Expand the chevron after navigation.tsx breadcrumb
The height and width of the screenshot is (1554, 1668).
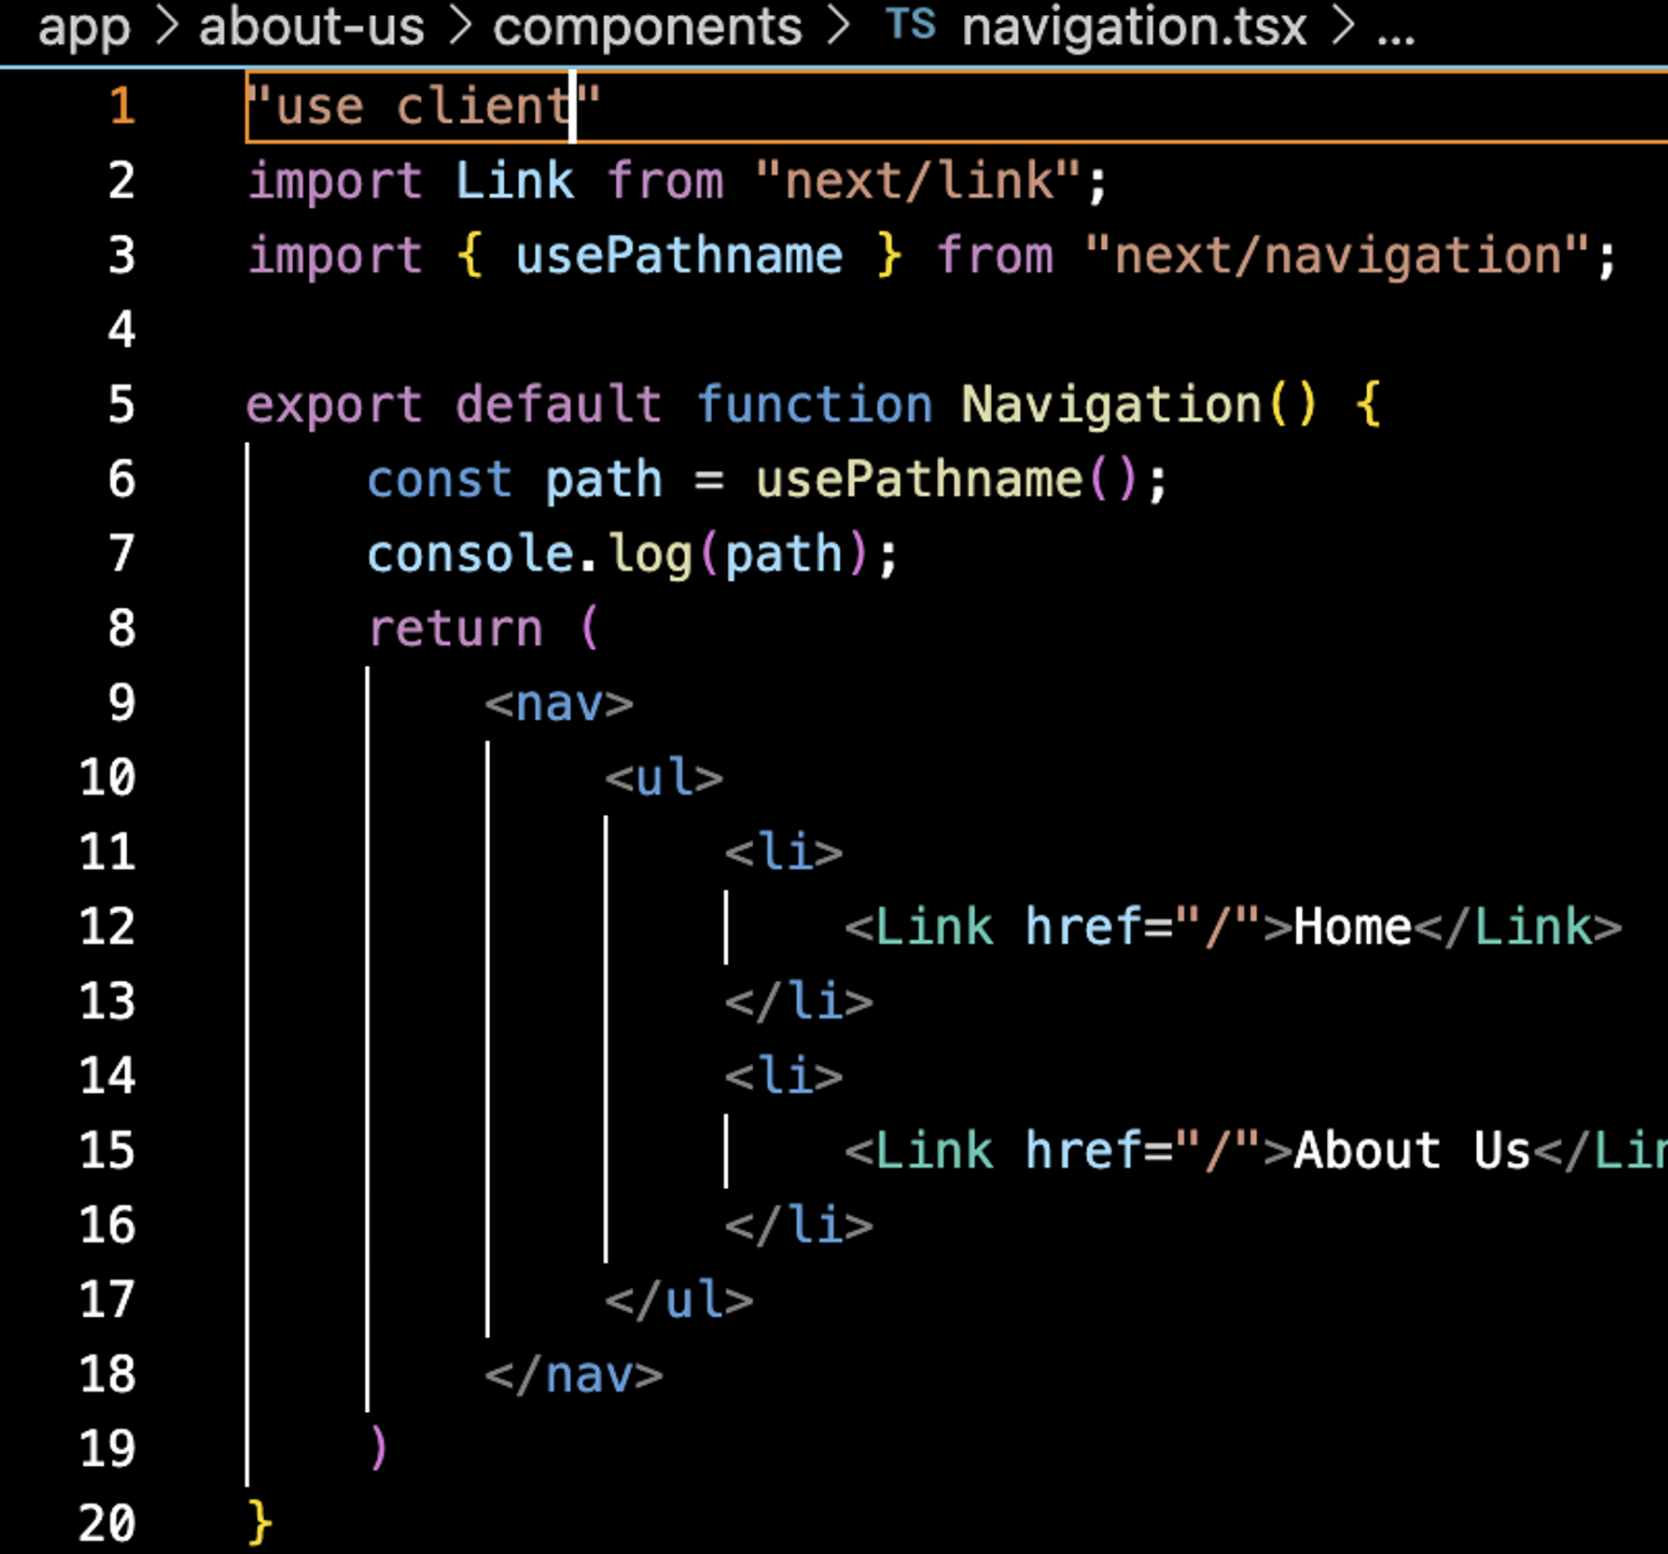[x=1343, y=27]
